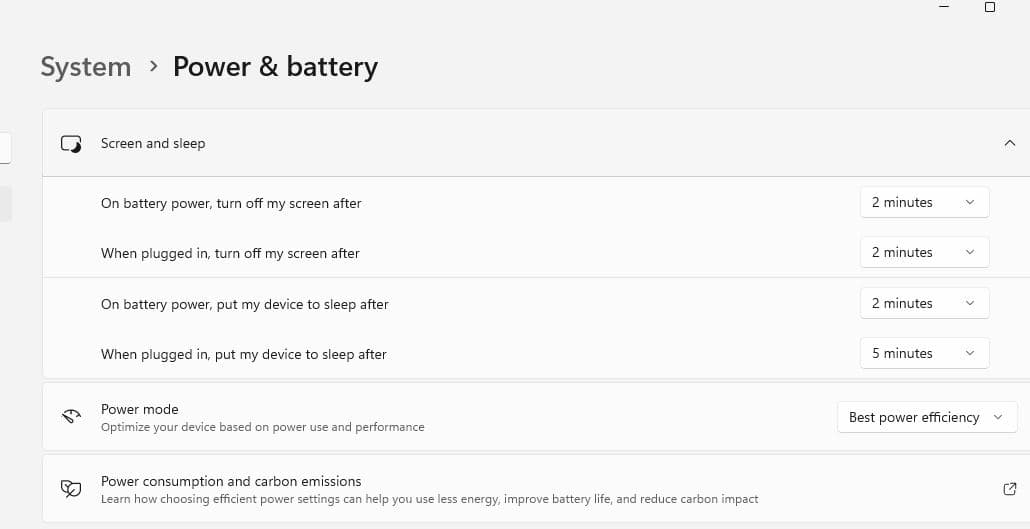Image resolution: width=1030 pixels, height=529 pixels.
Task: Change the plugged-in sleep time of 5 minutes
Action: coord(924,353)
